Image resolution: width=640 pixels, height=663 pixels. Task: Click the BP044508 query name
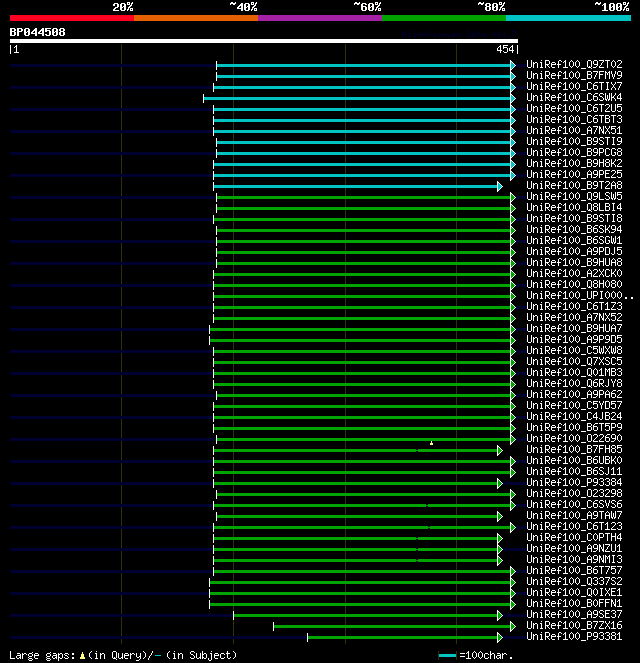[x=38, y=32]
